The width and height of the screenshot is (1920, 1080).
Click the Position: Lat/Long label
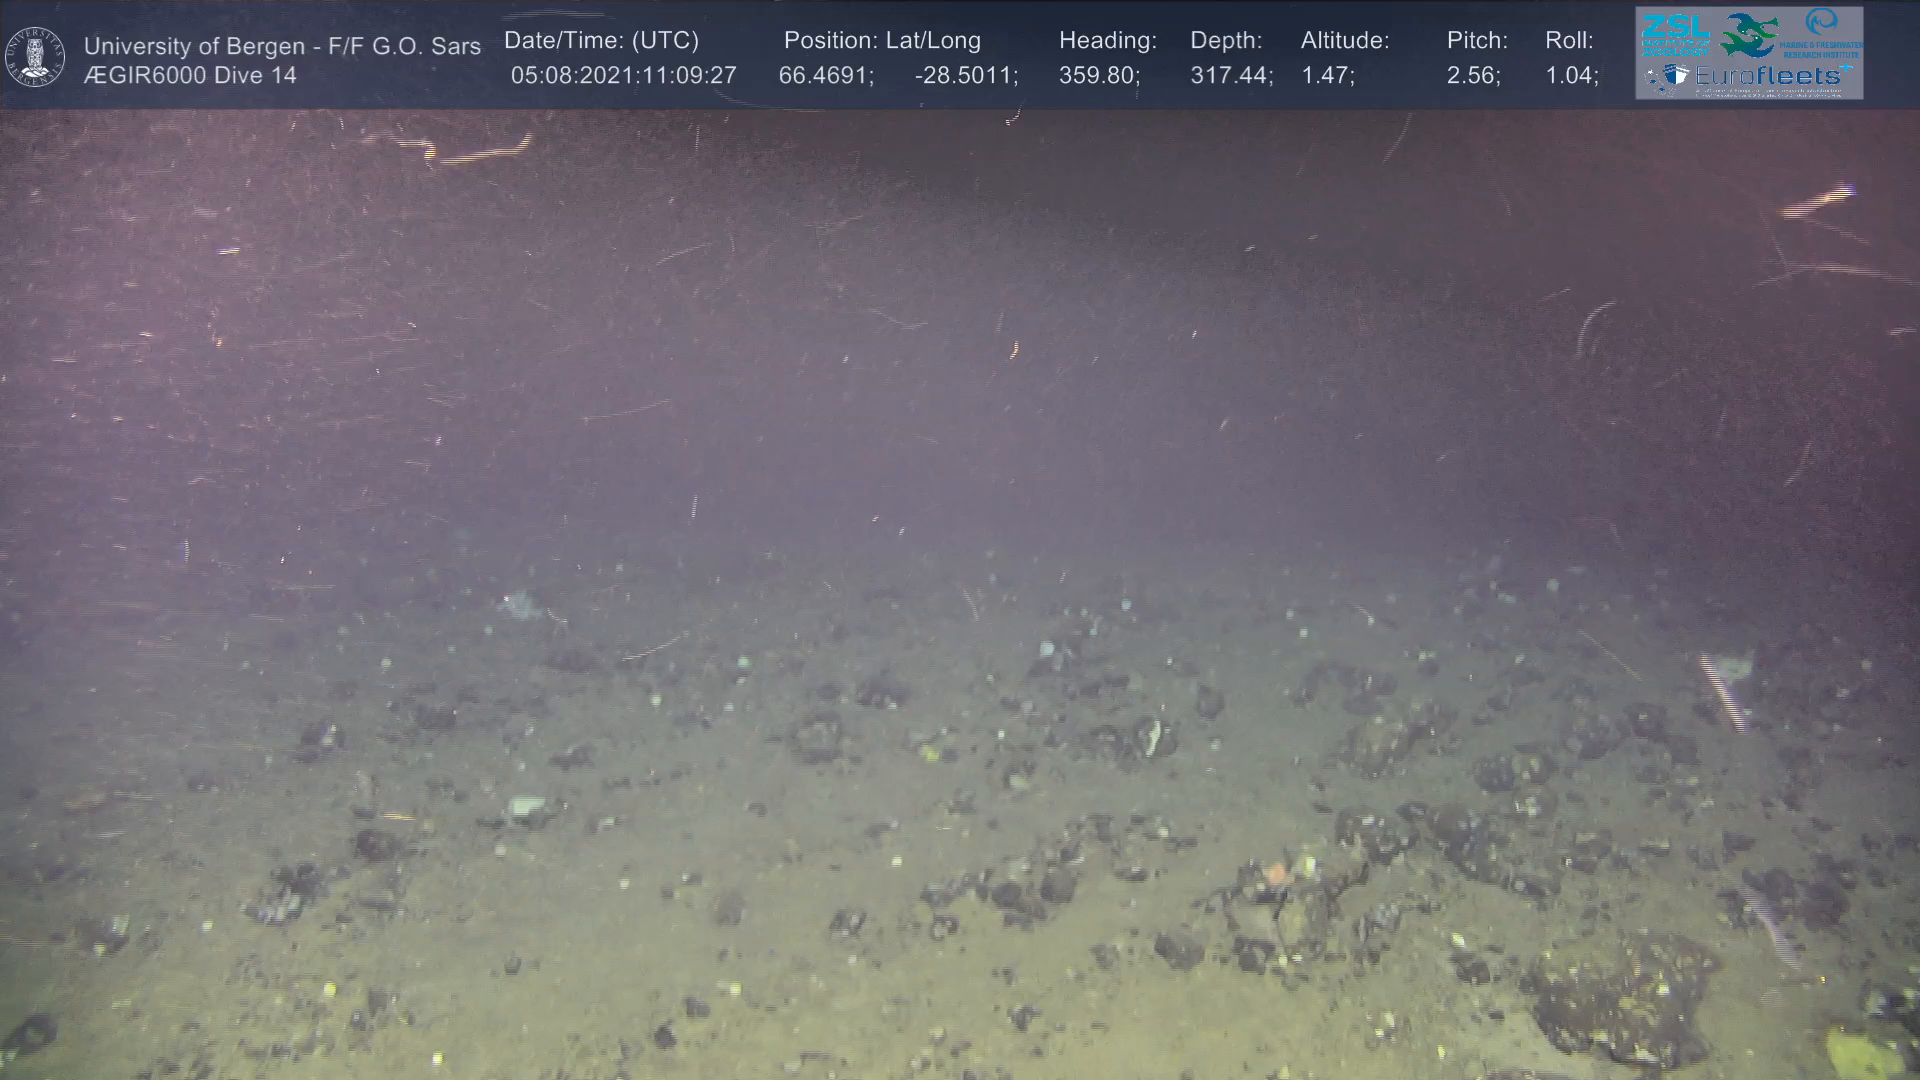click(882, 41)
